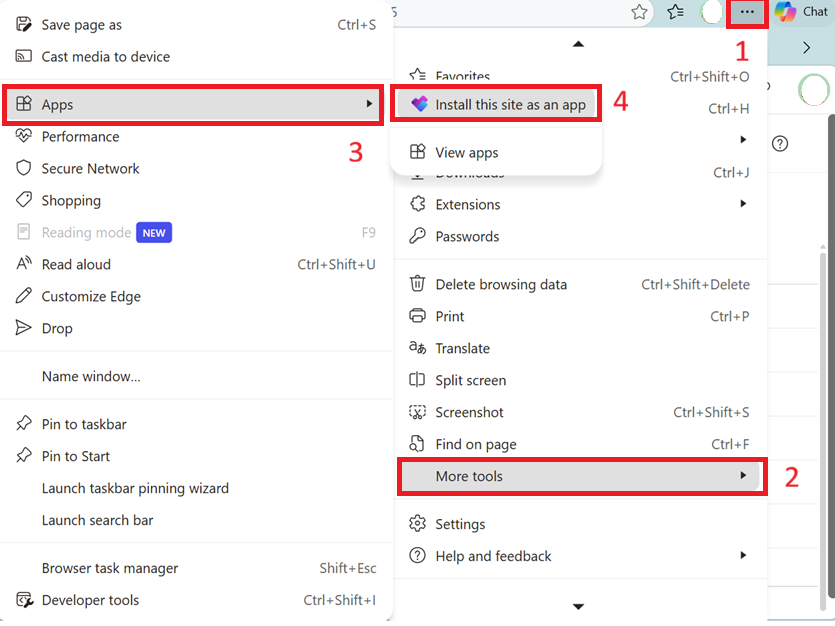Viewport: 835px width, 626px height.
Task: Click the Customize Edge pencil icon
Action: click(x=23, y=295)
